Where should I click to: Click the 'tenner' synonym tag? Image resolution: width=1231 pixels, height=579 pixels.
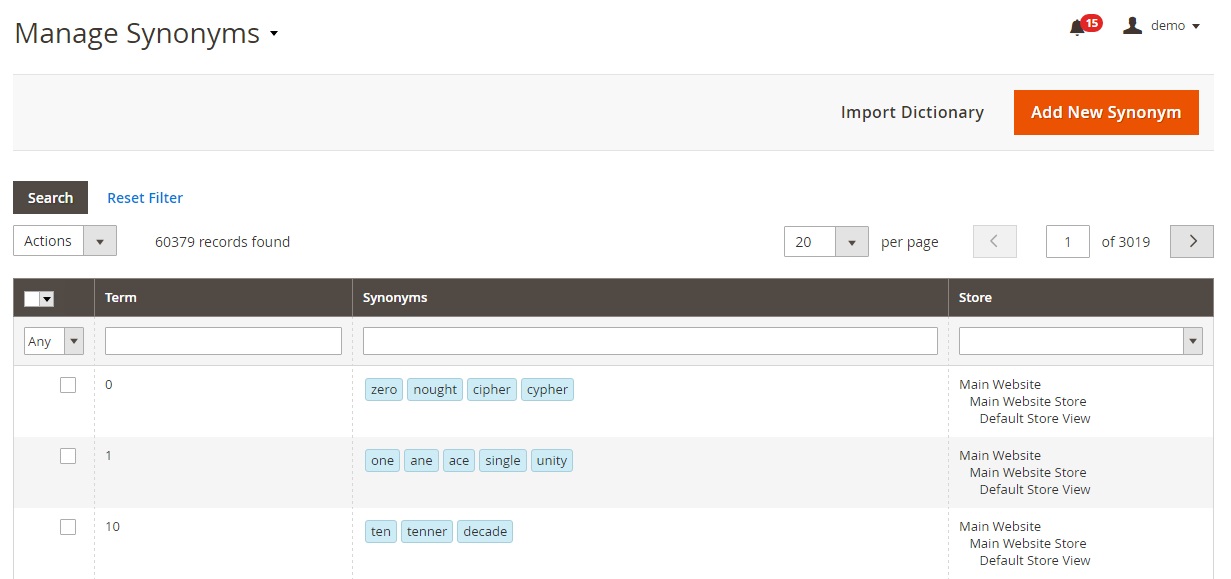point(427,532)
